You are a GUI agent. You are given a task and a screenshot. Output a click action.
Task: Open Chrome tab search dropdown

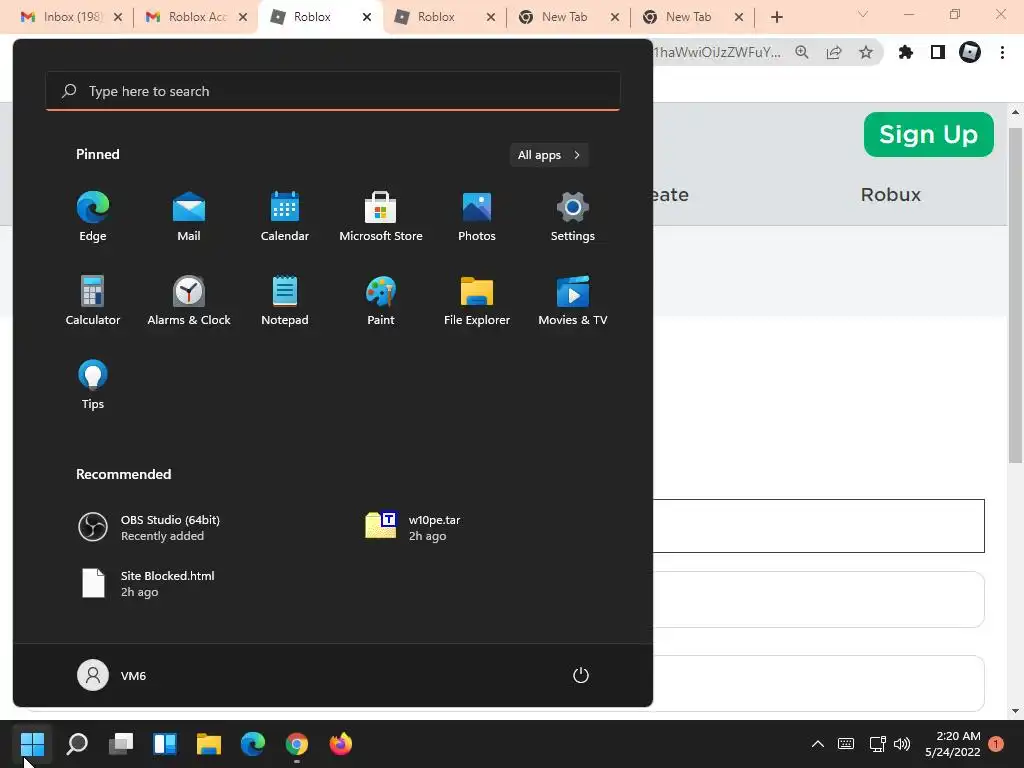tap(863, 14)
